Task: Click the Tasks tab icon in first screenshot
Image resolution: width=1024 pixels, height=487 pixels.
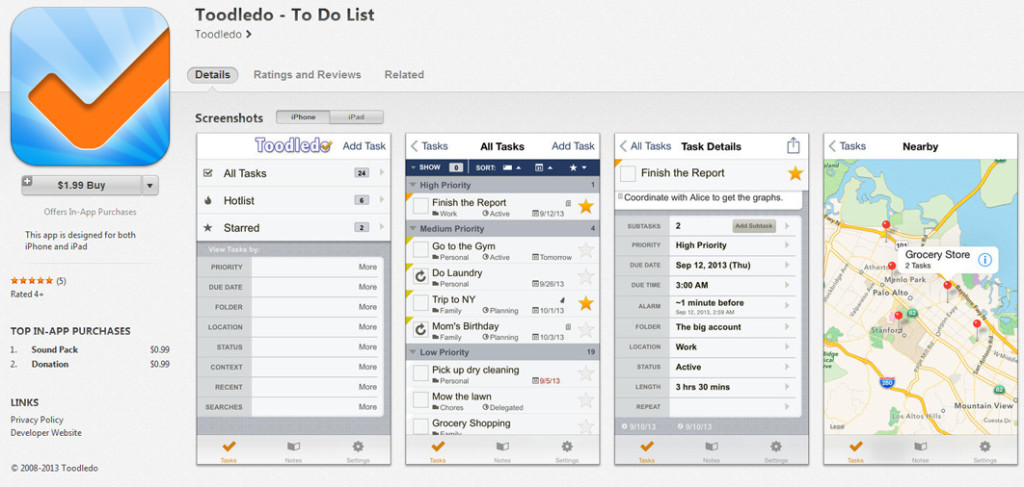Action: click(x=229, y=447)
